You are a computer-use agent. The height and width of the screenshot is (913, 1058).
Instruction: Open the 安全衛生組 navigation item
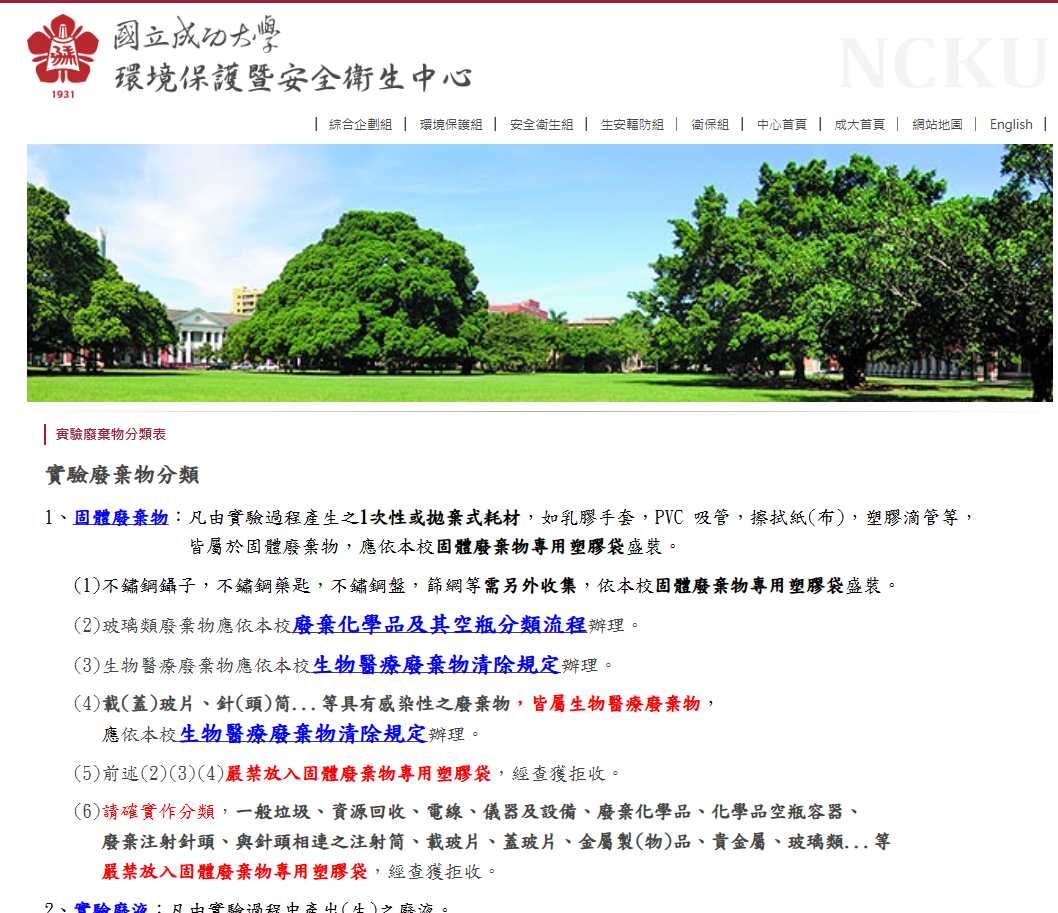(541, 125)
